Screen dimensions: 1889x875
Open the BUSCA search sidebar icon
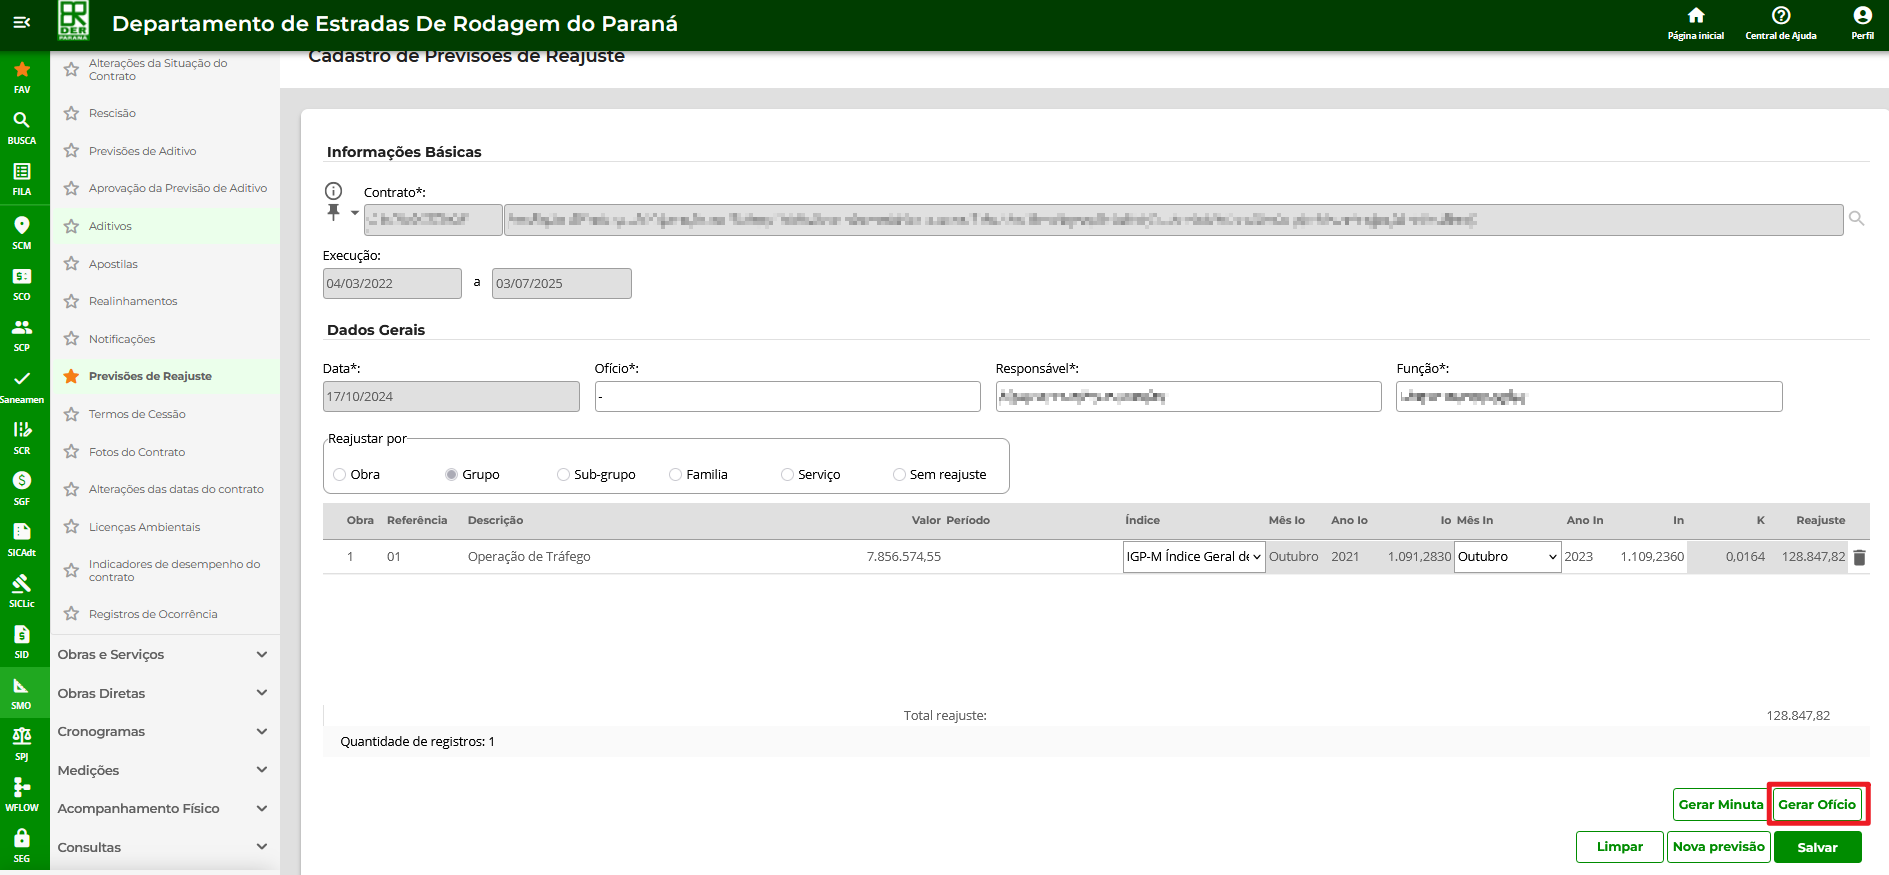(x=21, y=127)
